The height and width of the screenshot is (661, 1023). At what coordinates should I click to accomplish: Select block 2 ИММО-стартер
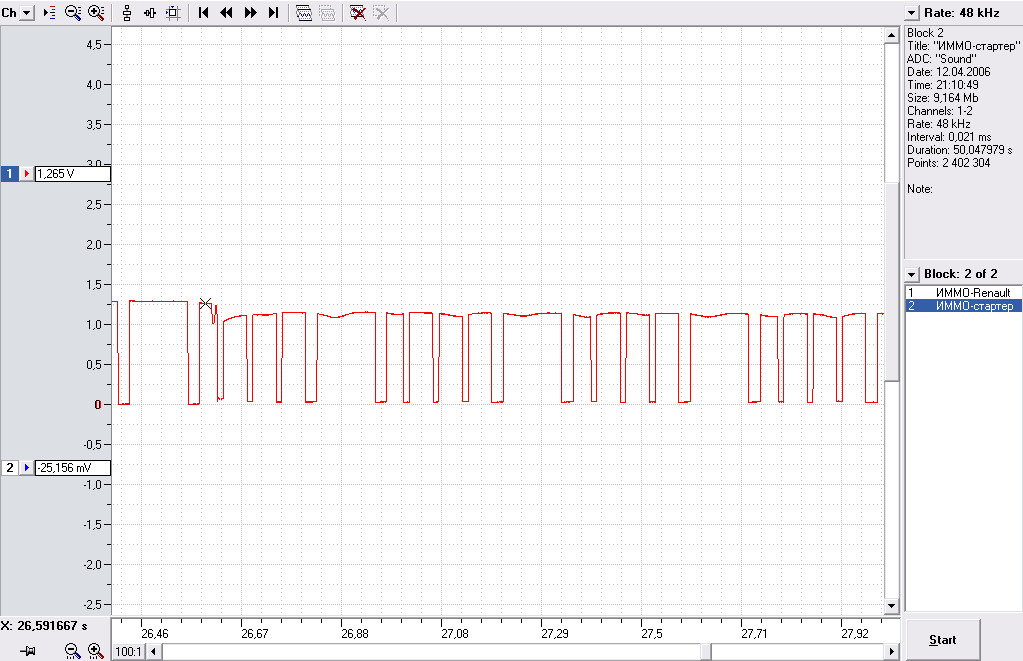(963, 306)
